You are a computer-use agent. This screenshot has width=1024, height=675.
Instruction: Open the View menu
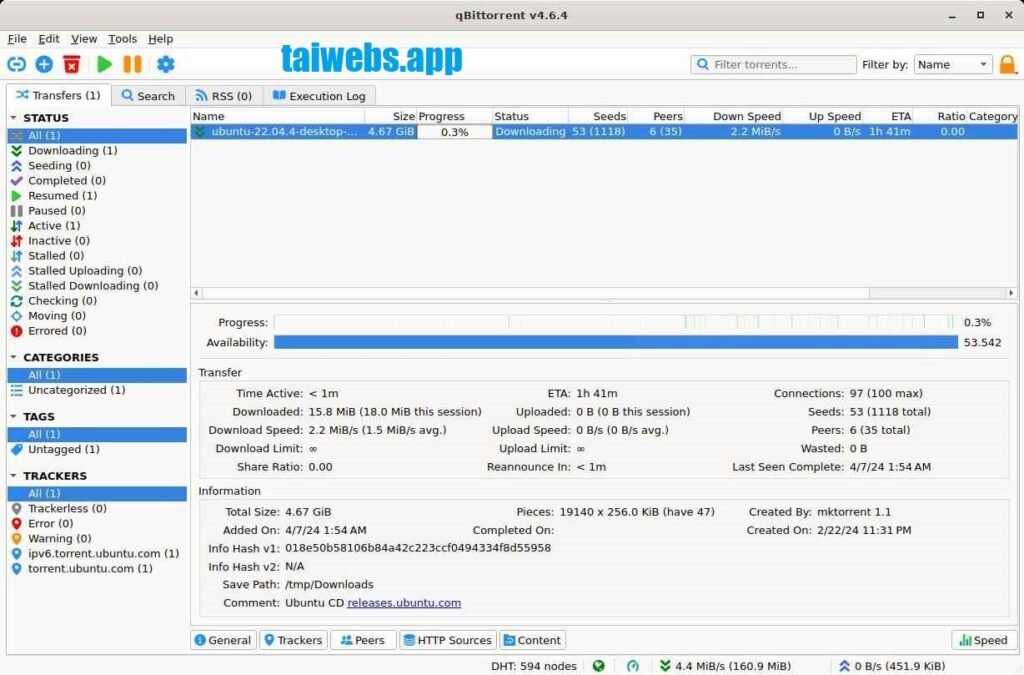tap(84, 39)
